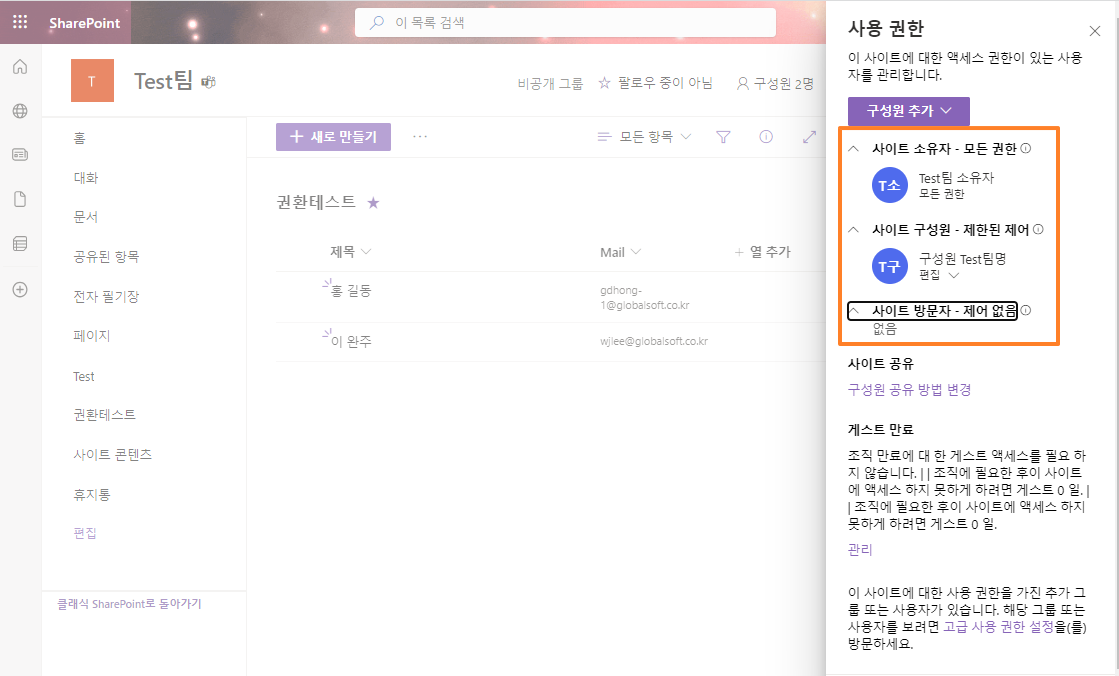Open the details pane info icon

pyautogui.click(x=766, y=136)
